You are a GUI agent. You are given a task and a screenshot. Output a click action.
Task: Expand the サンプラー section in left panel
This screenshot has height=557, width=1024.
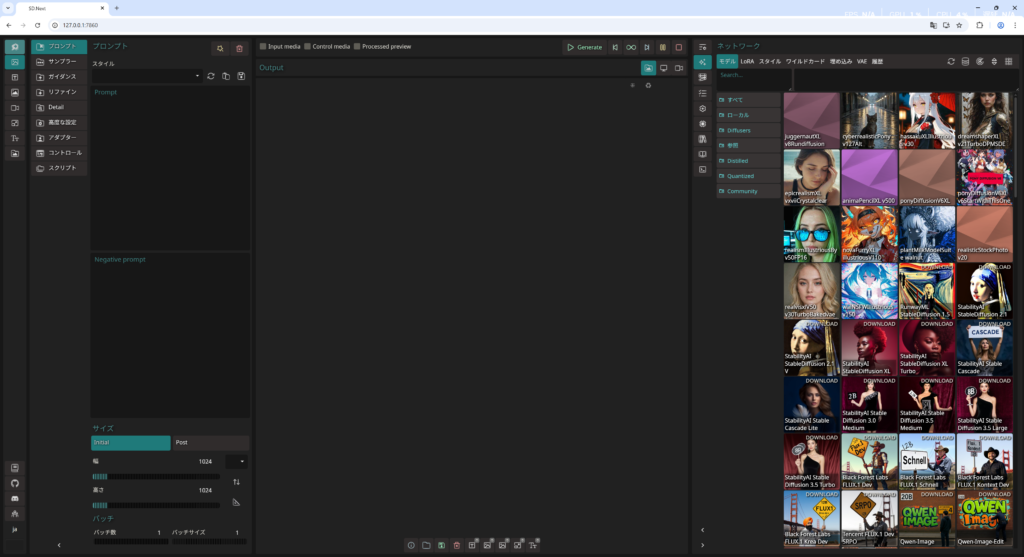pos(59,61)
